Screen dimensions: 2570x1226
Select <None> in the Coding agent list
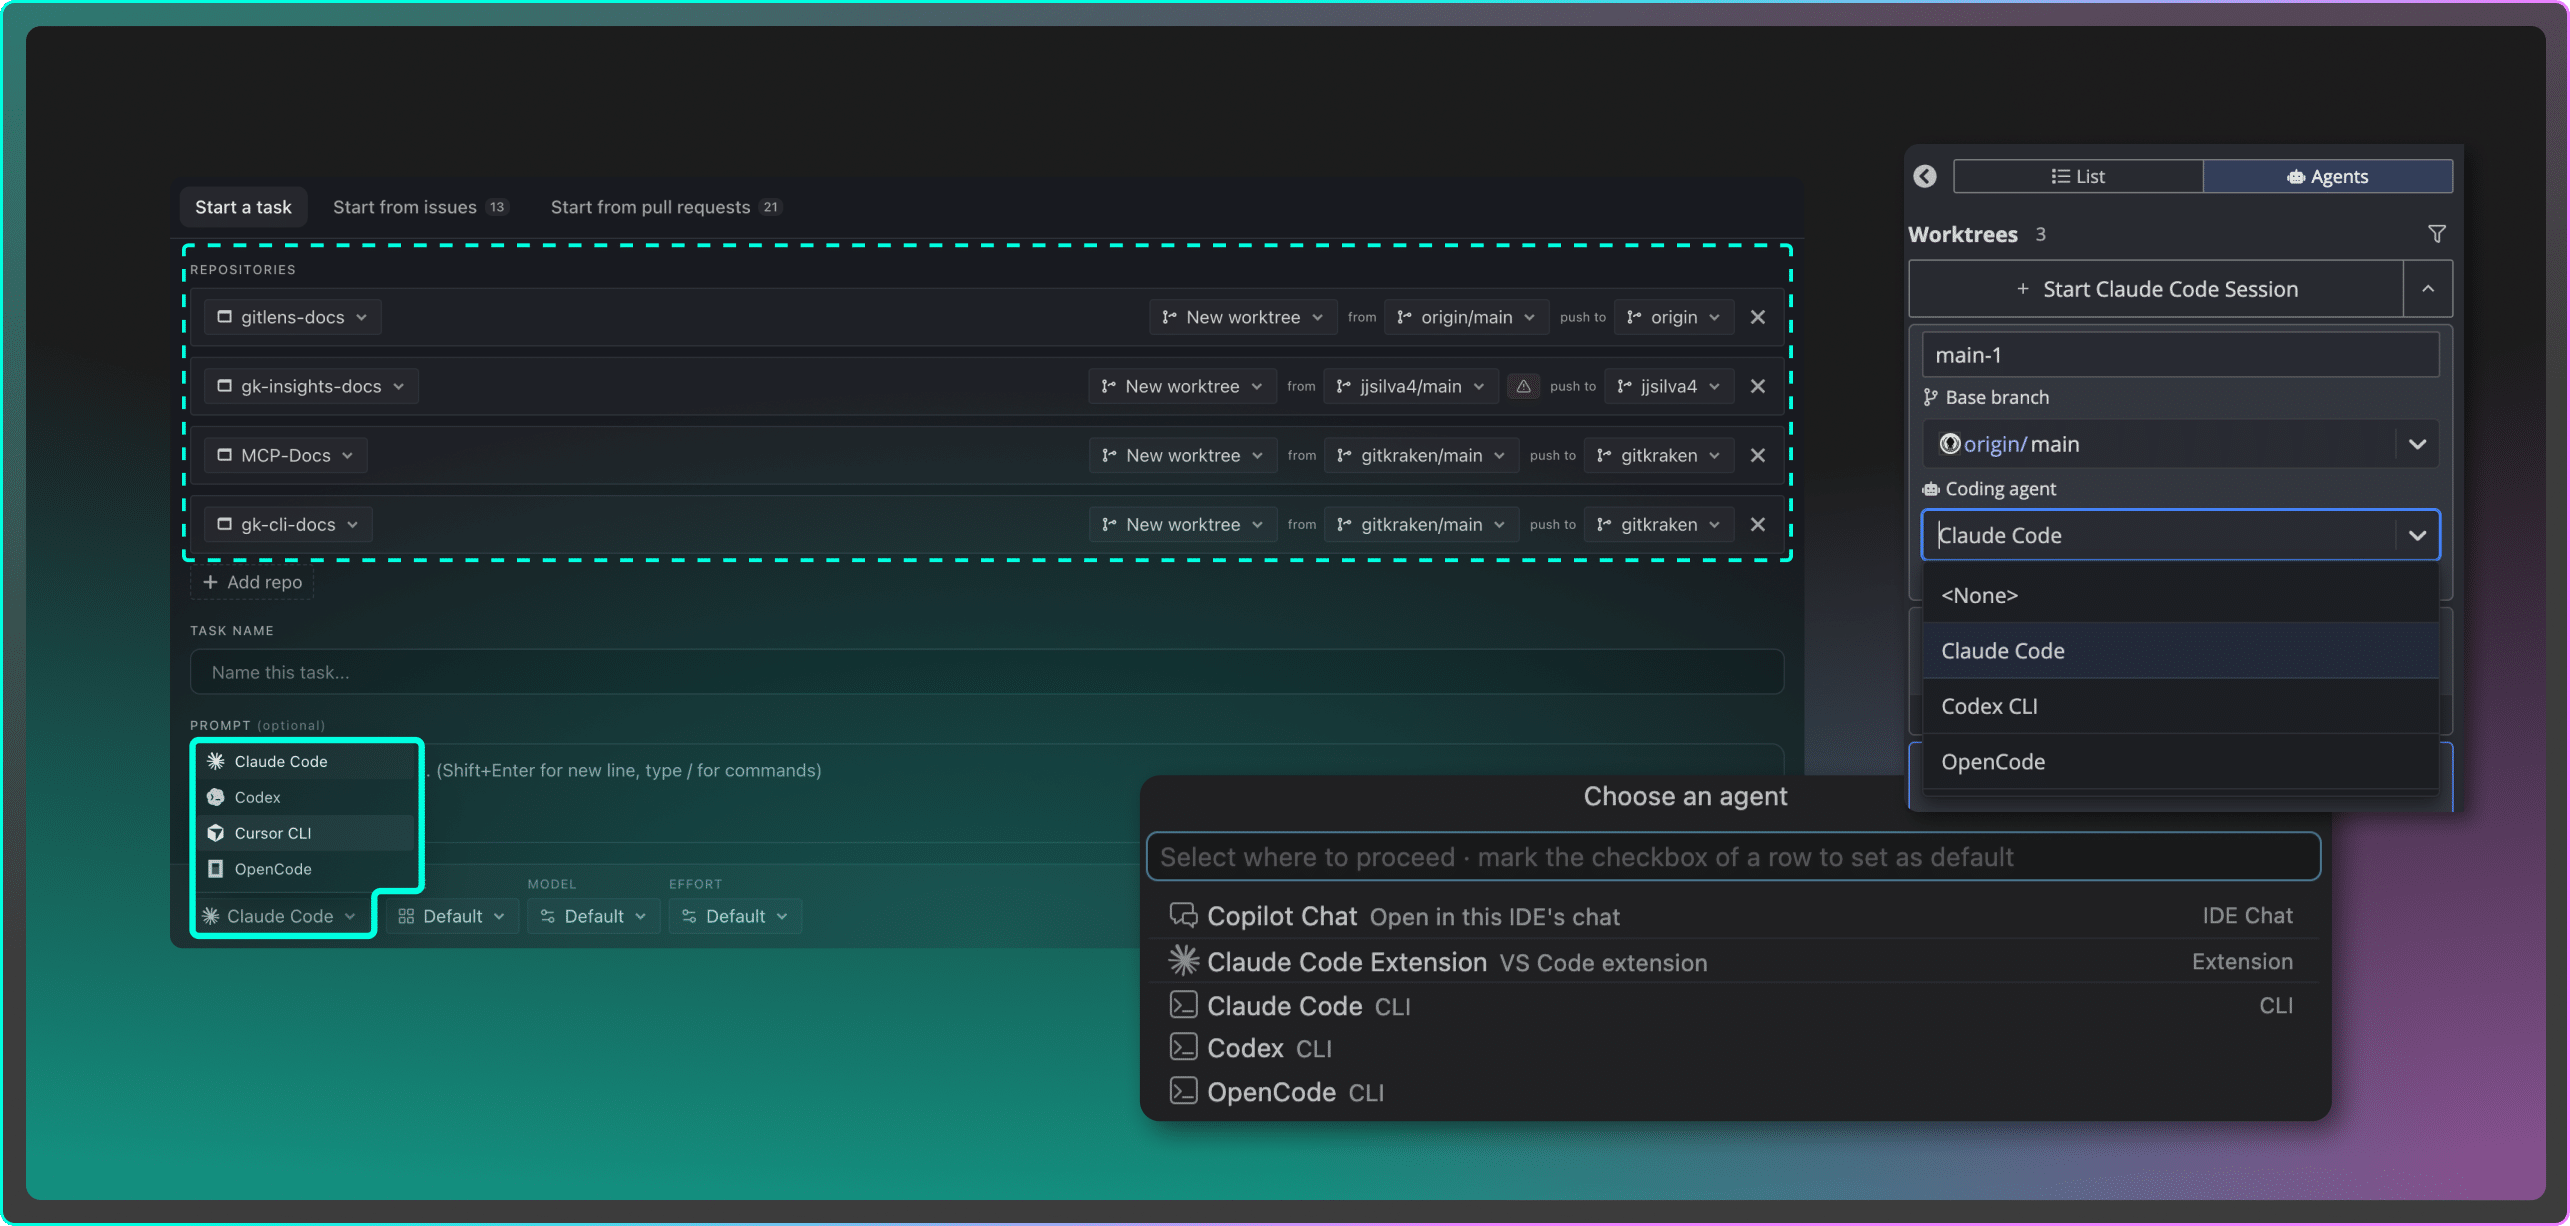pos(2180,595)
